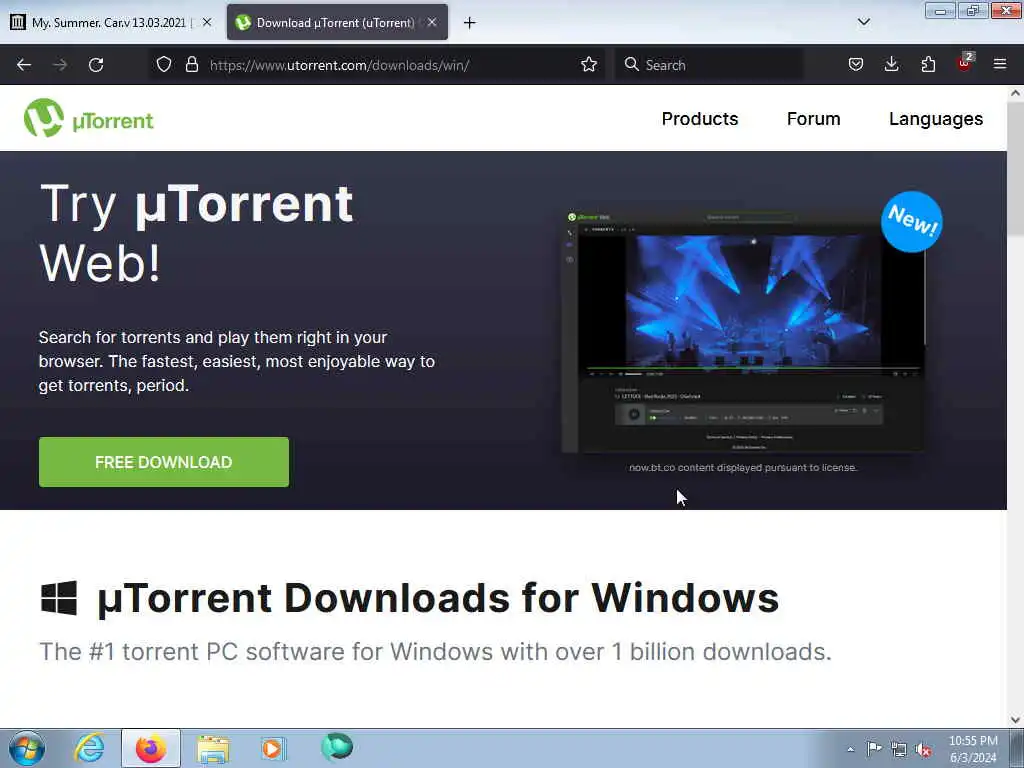
Task: Open the shield tracking protection icon
Action: click(x=164, y=65)
